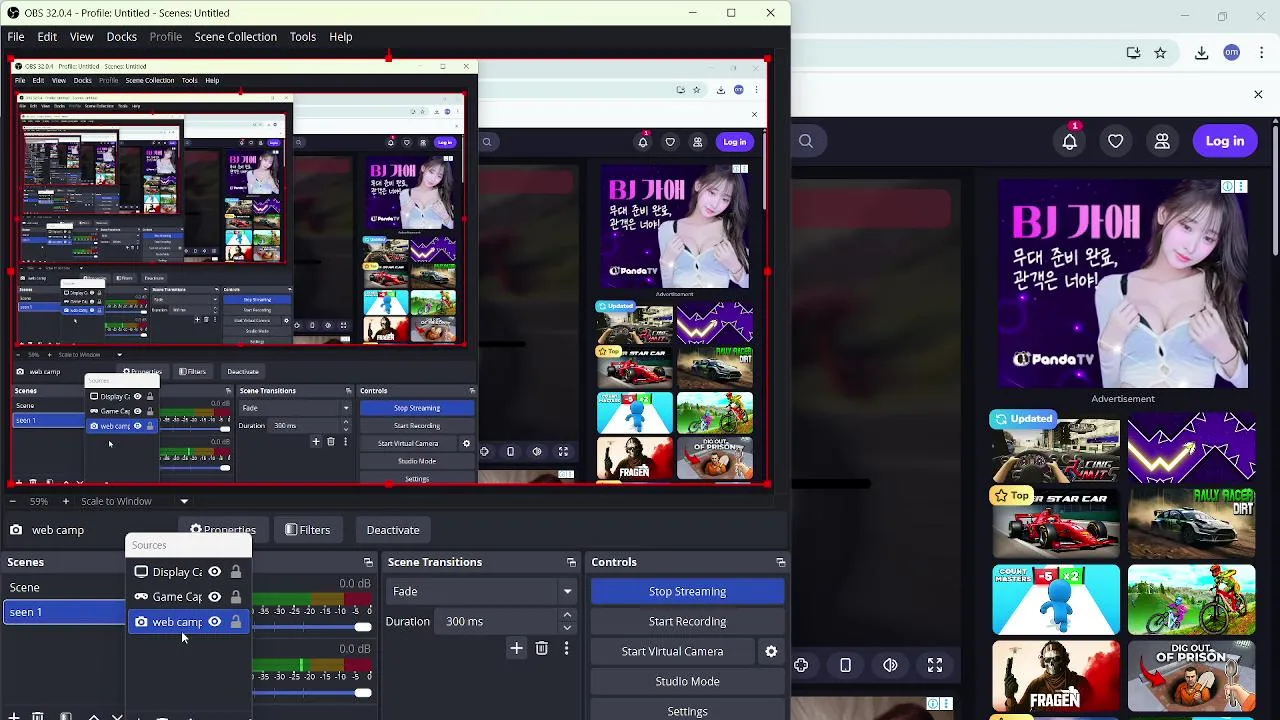Select the scene named Scene
Screen dimensions: 1280x720
point(64,587)
